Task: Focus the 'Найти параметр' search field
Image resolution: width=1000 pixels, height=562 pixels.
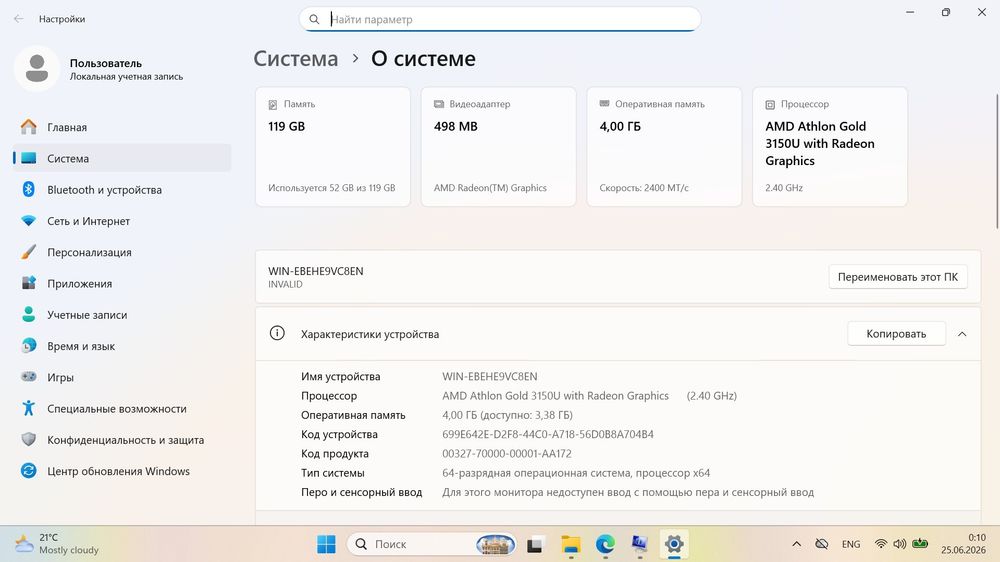Action: coord(500,19)
